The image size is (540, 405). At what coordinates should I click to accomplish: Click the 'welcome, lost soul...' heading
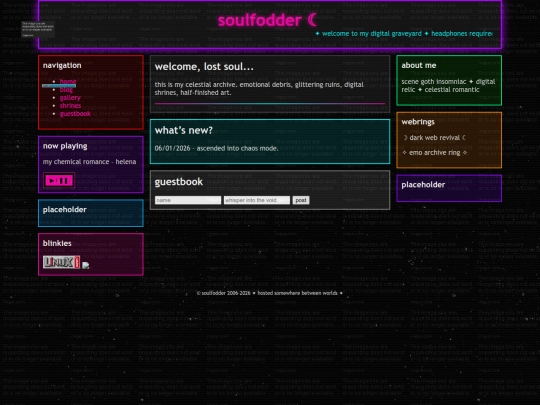[x=204, y=66]
